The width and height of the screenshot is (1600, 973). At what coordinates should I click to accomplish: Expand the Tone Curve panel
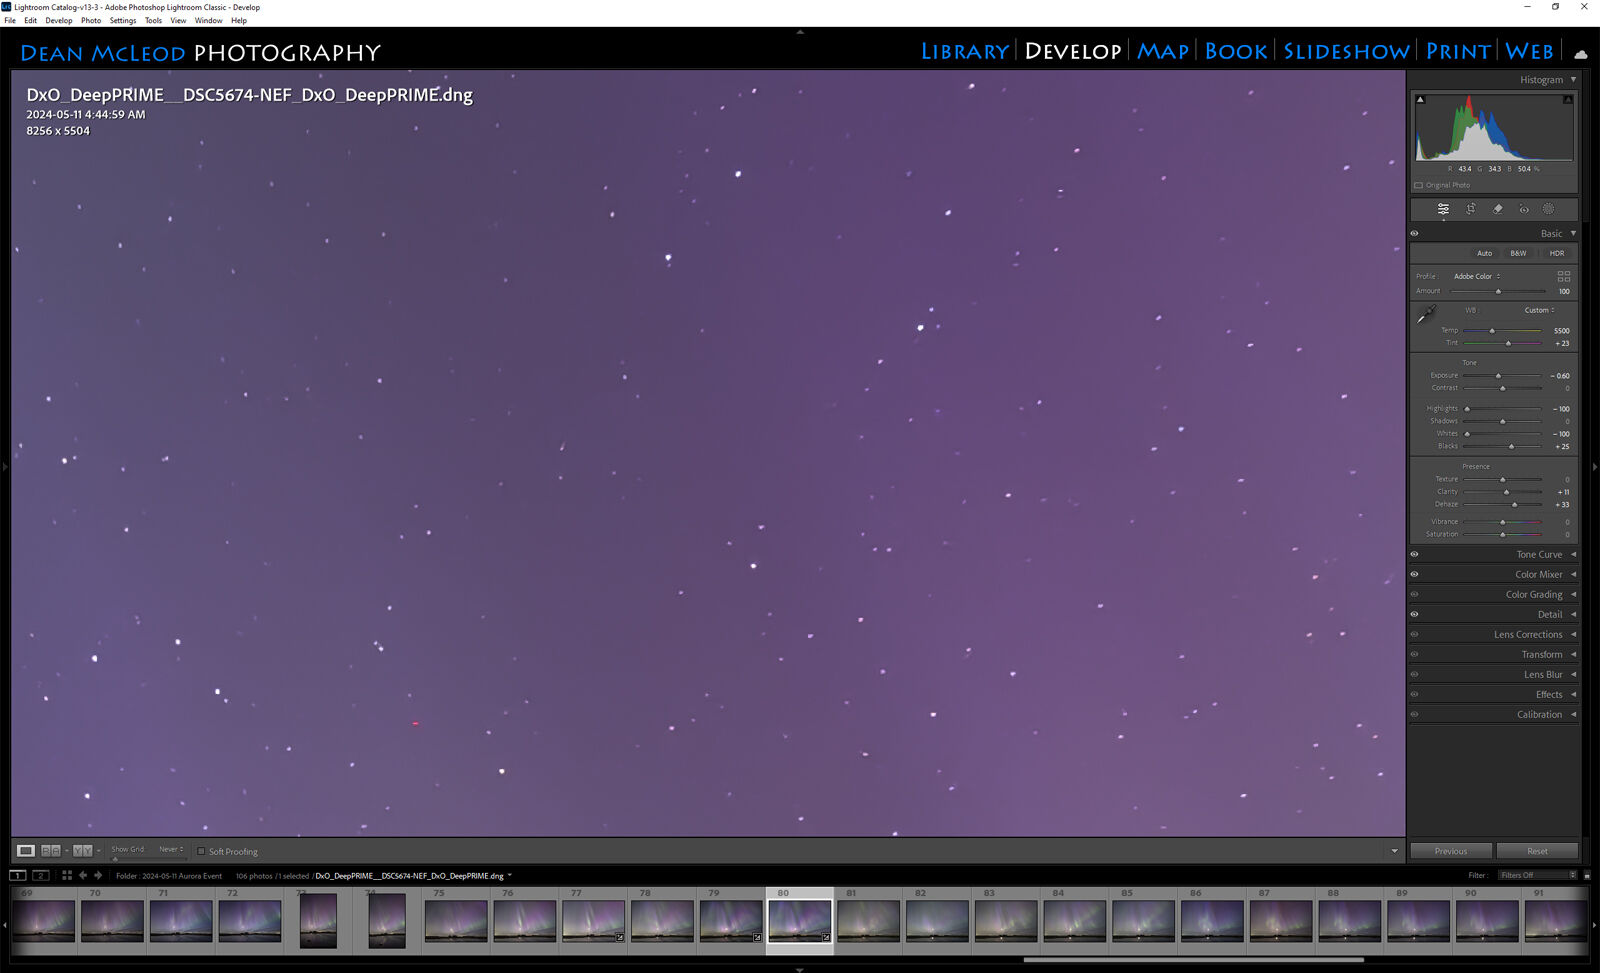point(1573,554)
